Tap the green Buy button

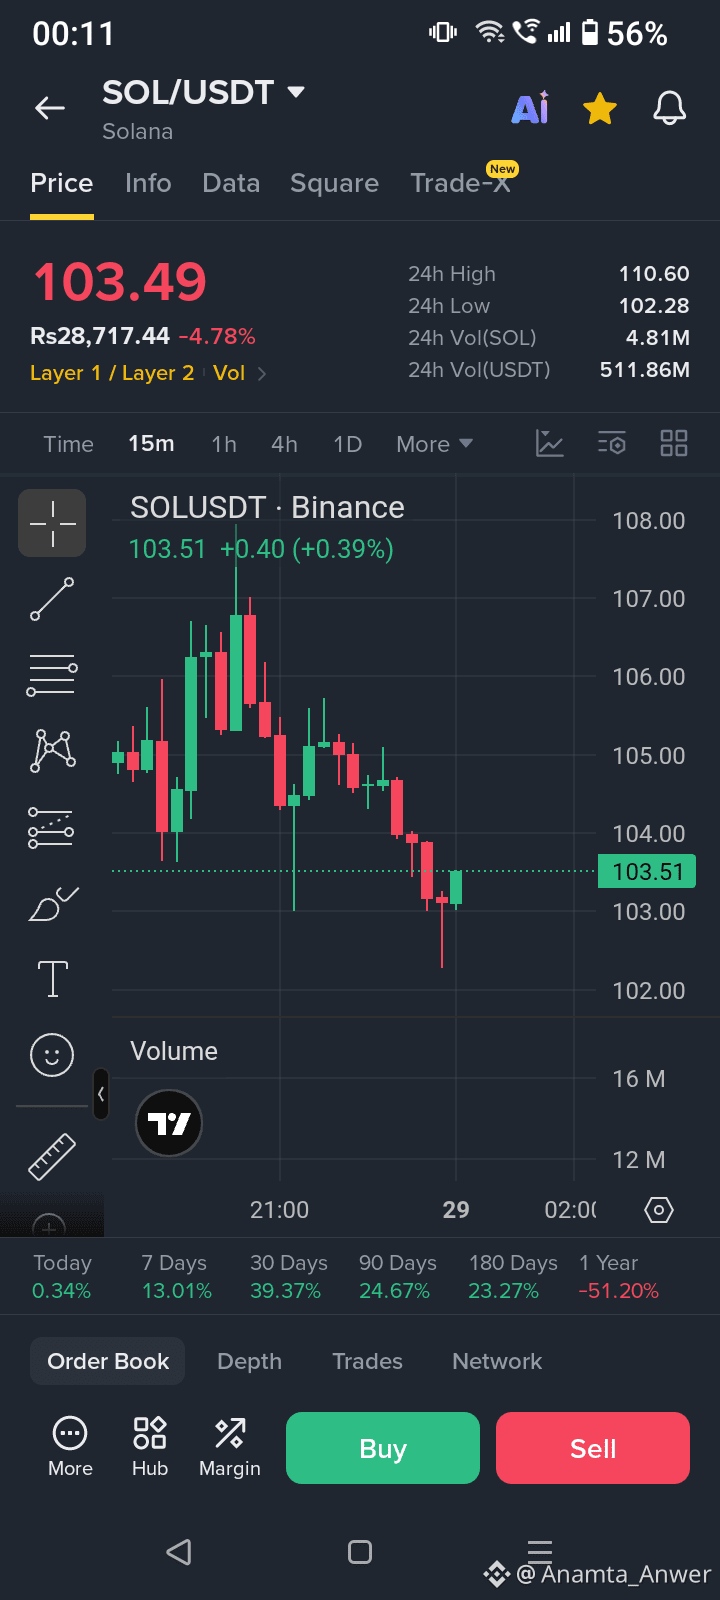(383, 1448)
